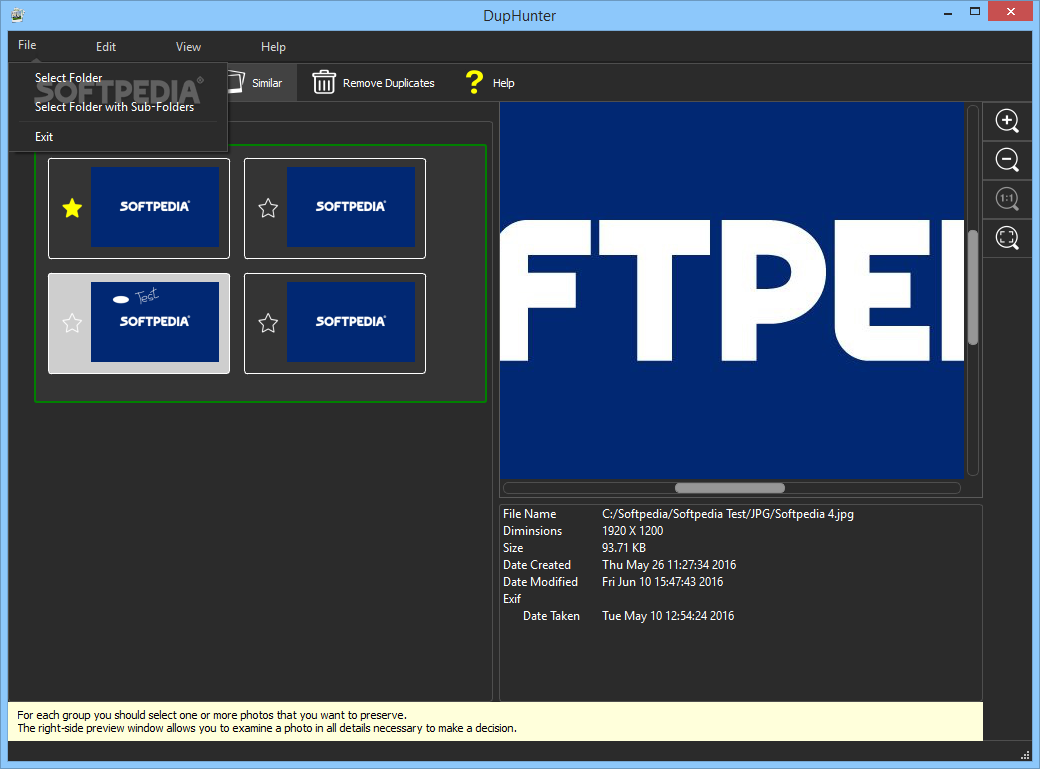Unmark the yellow starred first photo
The height and width of the screenshot is (769, 1040).
coord(72,208)
